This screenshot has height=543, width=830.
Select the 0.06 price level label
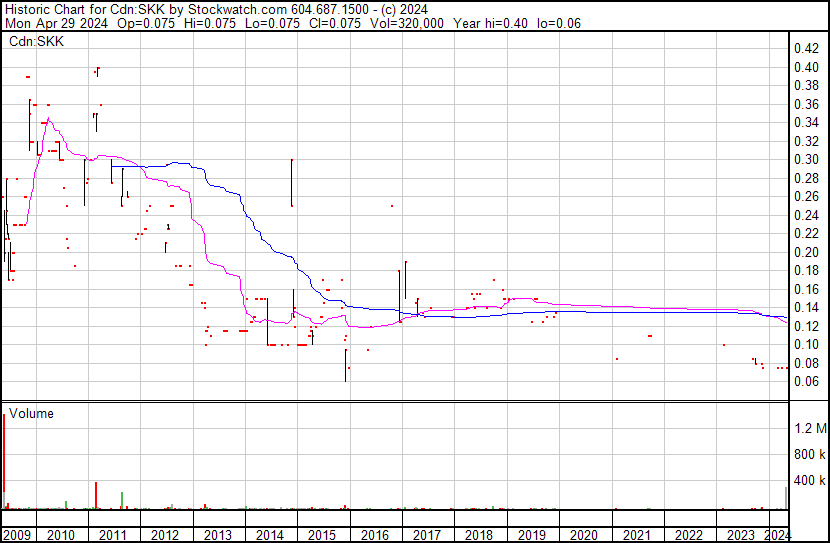pos(806,381)
